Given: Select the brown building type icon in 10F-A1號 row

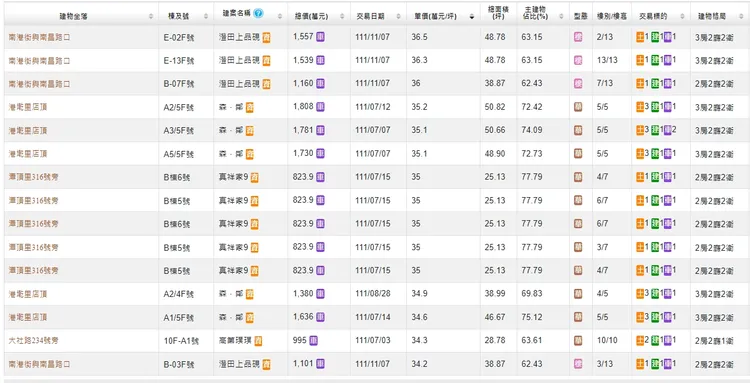Looking at the screenshot, I should click(578, 341).
